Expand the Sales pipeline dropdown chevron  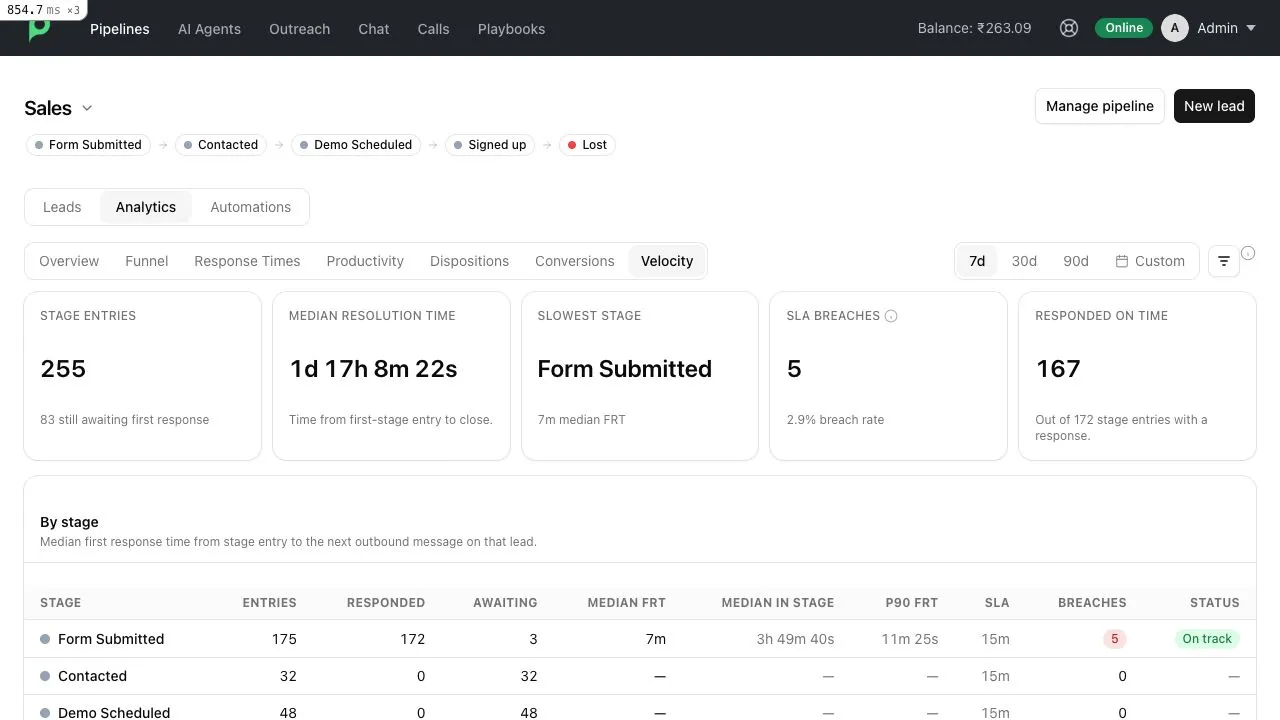pos(87,108)
